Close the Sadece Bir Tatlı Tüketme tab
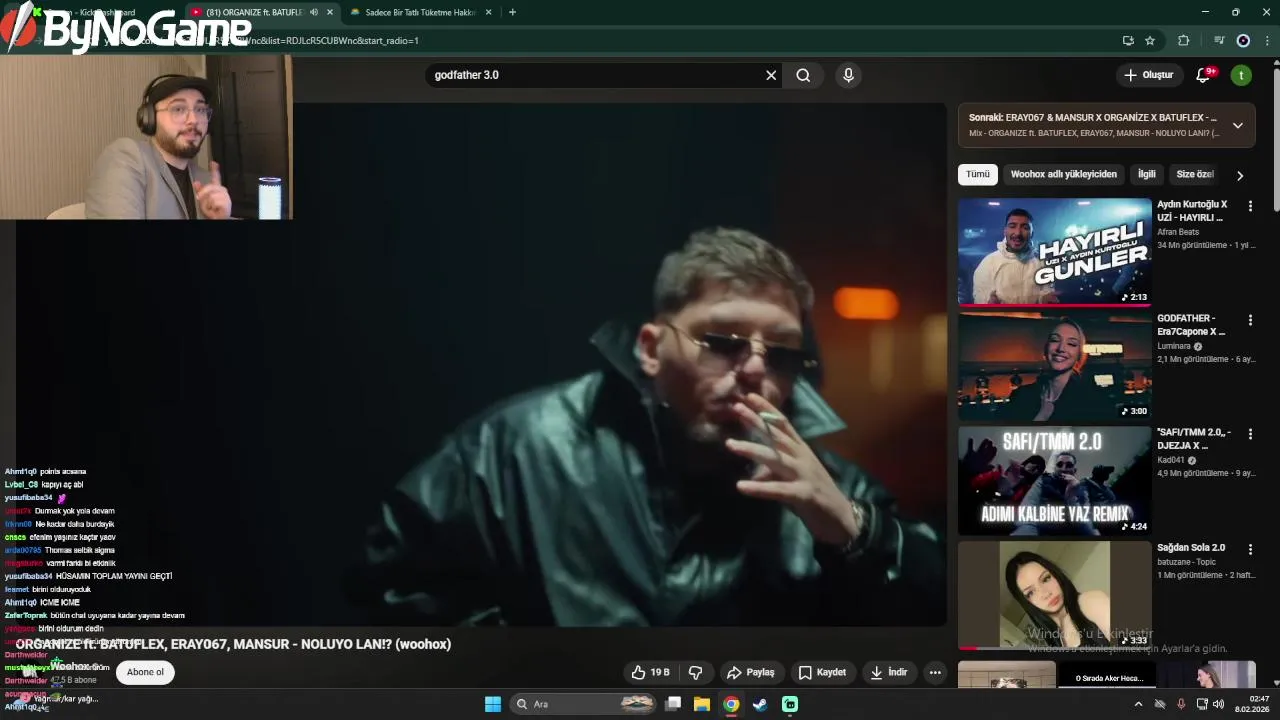 point(488,12)
